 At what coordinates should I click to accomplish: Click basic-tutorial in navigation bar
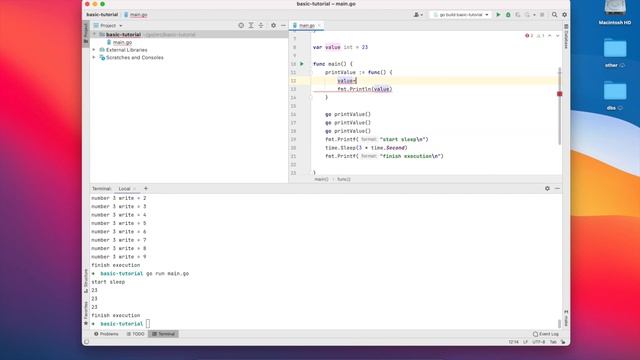[102, 15]
